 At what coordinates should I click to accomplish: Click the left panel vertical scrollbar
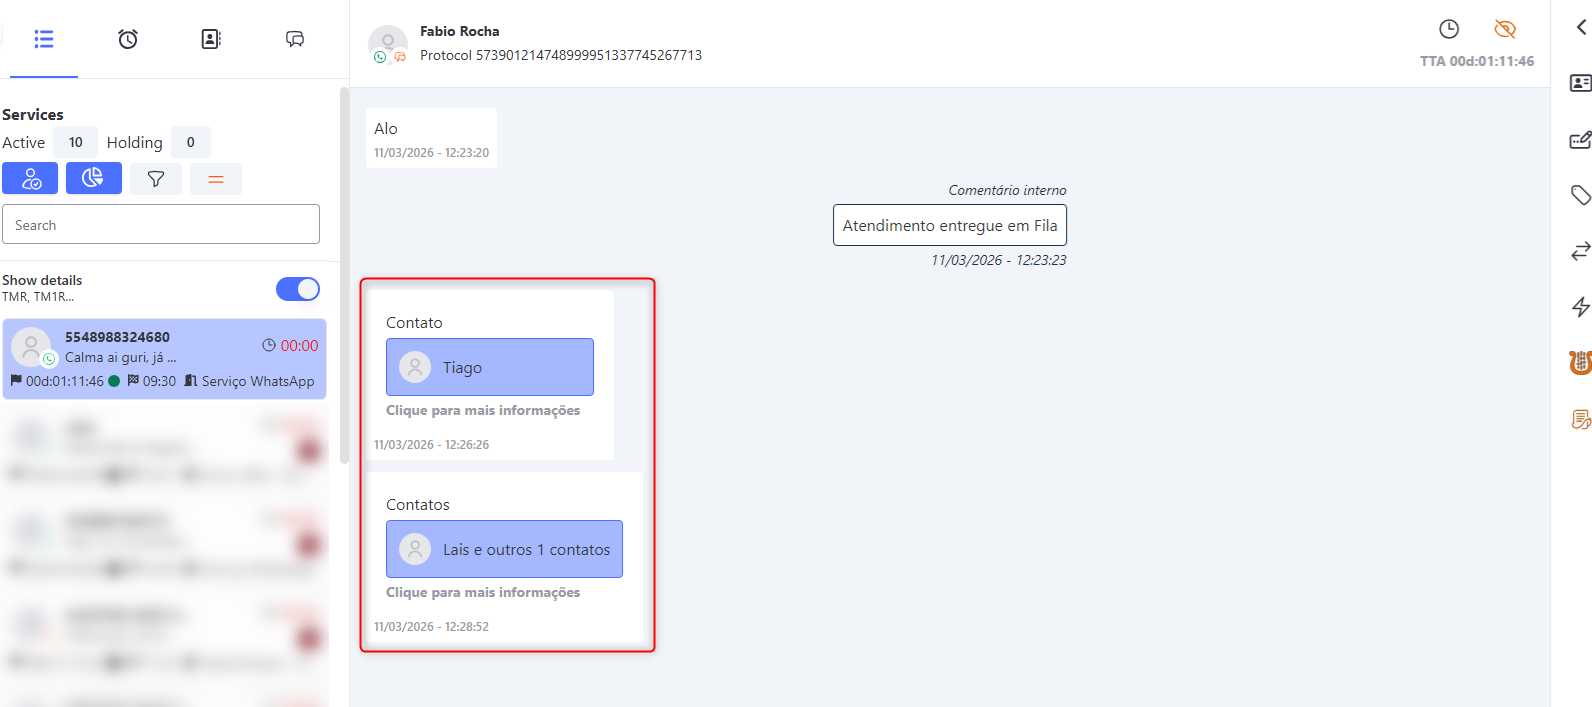click(344, 275)
